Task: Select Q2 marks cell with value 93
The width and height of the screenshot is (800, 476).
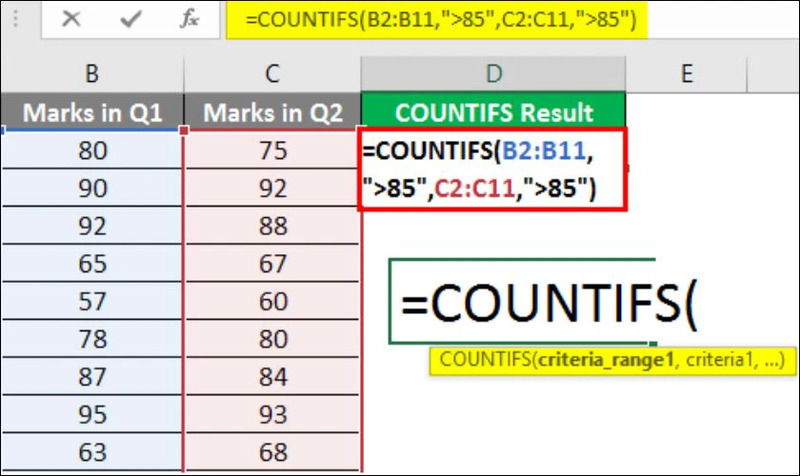Action: click(272, 414)
